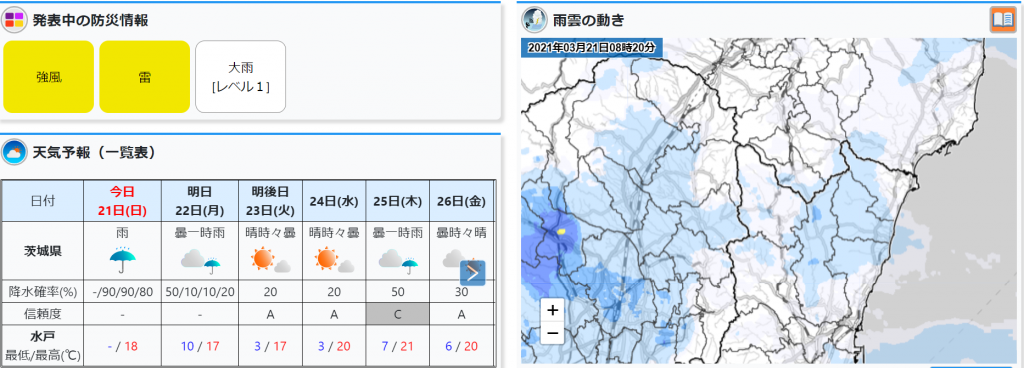Click the 雨雲の動き radar header icon

[x=534, y=20]
